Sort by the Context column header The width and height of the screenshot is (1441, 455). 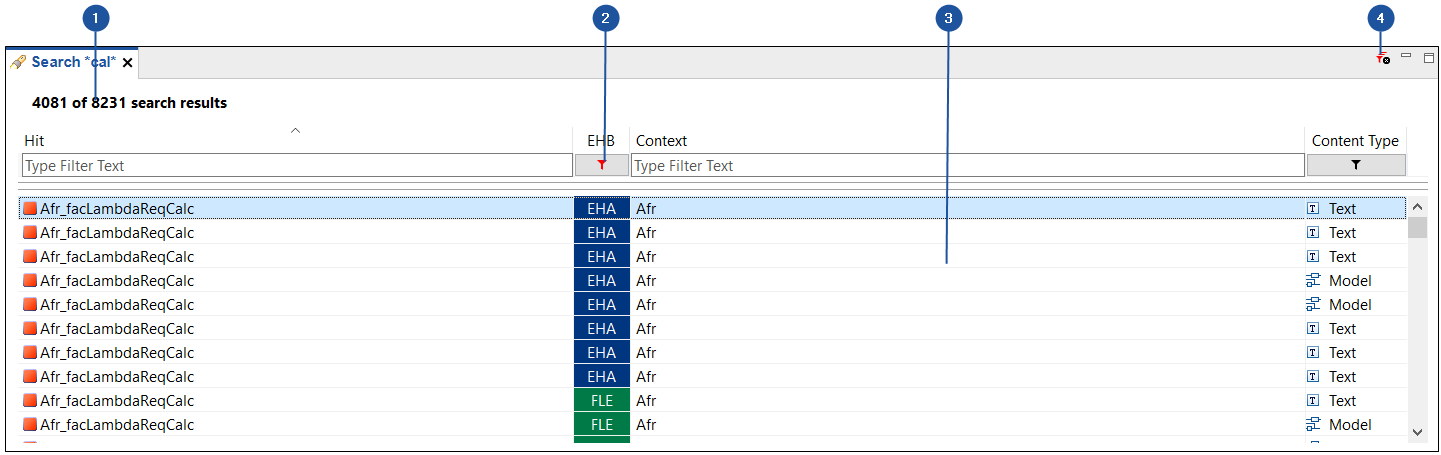pos(662,141)
